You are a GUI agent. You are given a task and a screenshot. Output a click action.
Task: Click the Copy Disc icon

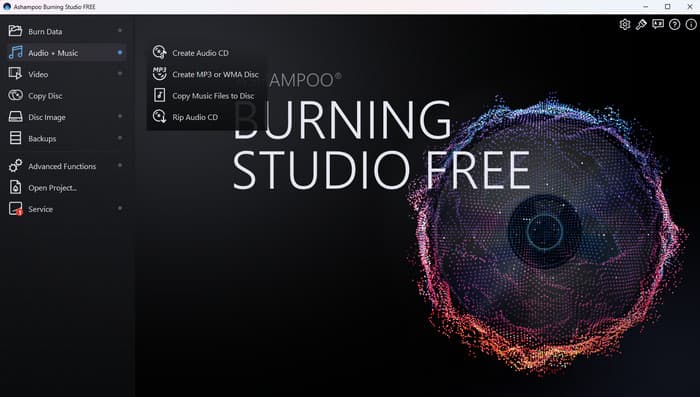click(15, 95)
